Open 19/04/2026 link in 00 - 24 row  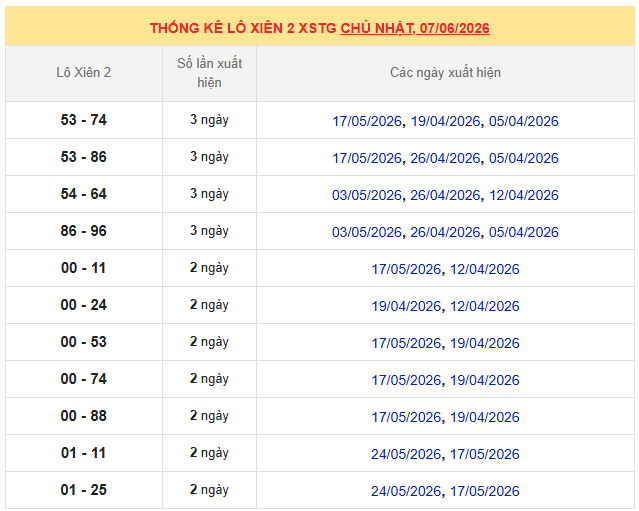[406, 306]
